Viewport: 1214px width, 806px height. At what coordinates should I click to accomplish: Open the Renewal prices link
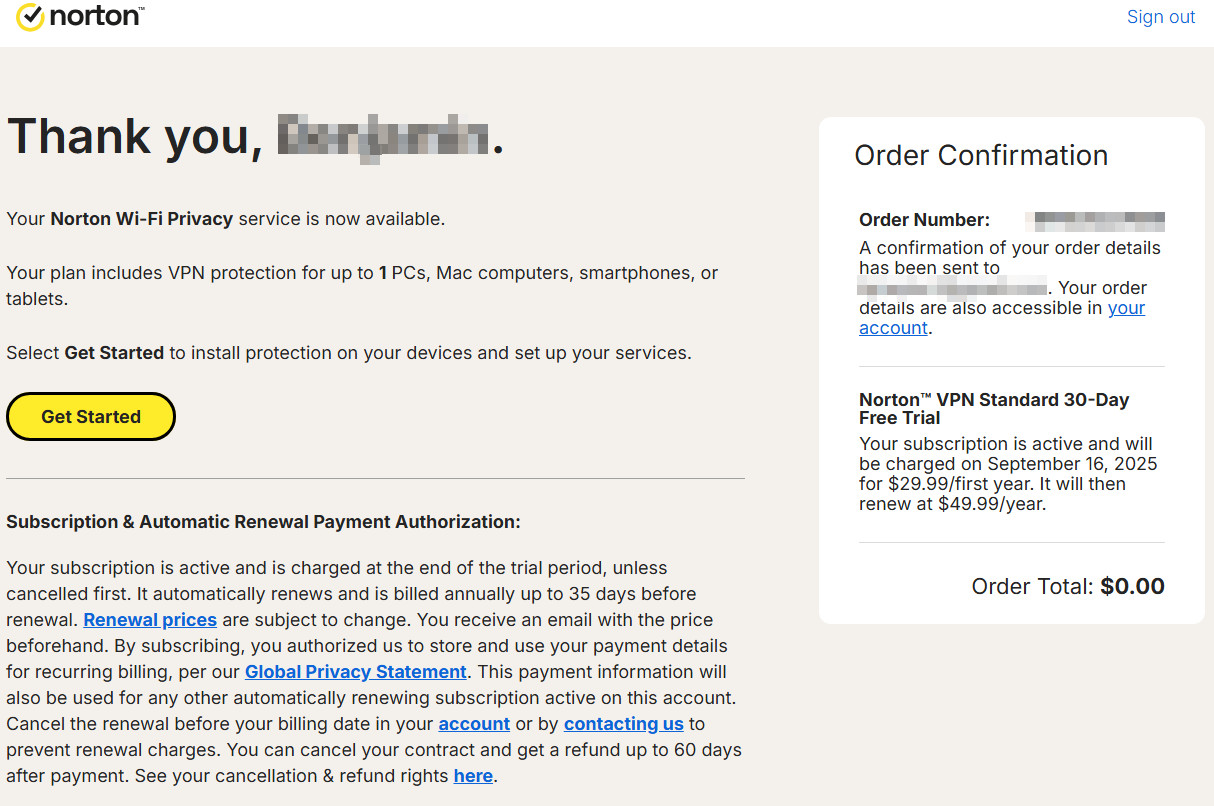point(150,620)
